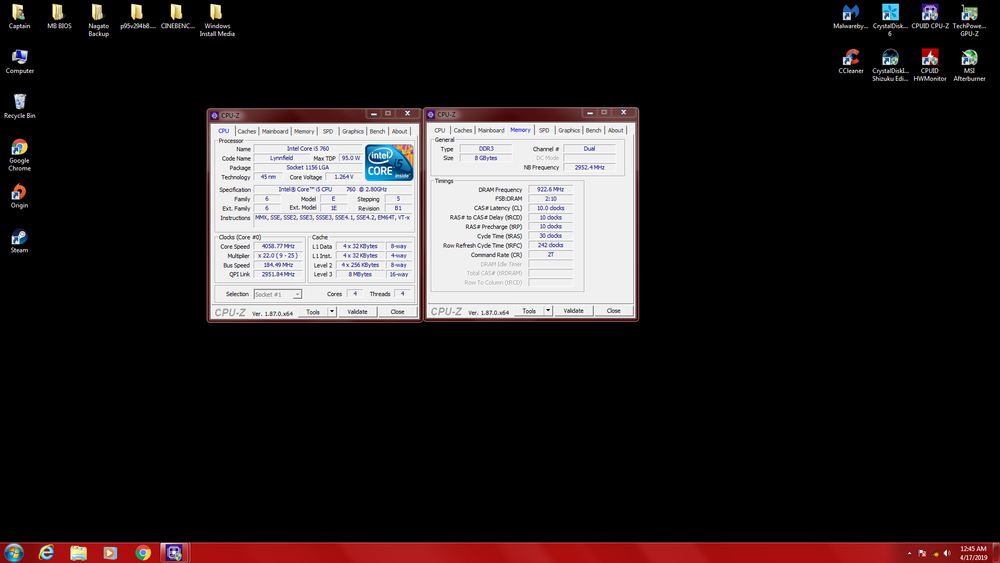Click the Core Voltage 1.264 V value
The width and height of the screenshot is (1000, 563).
point(344,177)
